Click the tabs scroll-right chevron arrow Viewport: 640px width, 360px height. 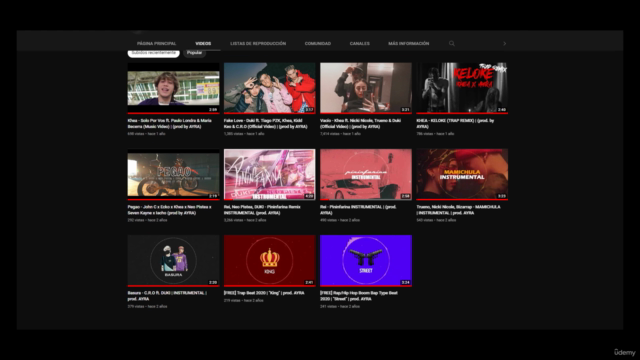tap(504, 43)
